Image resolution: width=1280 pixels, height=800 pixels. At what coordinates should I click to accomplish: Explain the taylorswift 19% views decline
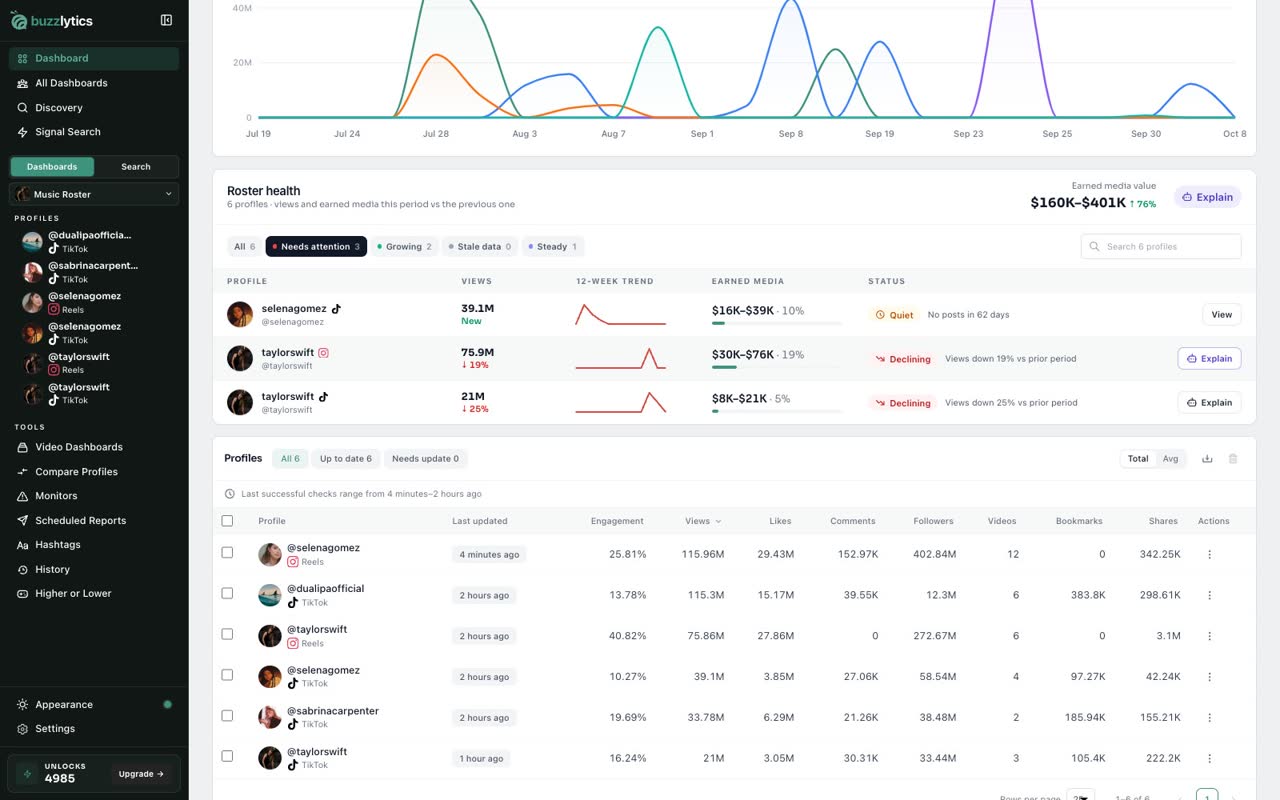pyautogui.click(x=1209, y=358)
